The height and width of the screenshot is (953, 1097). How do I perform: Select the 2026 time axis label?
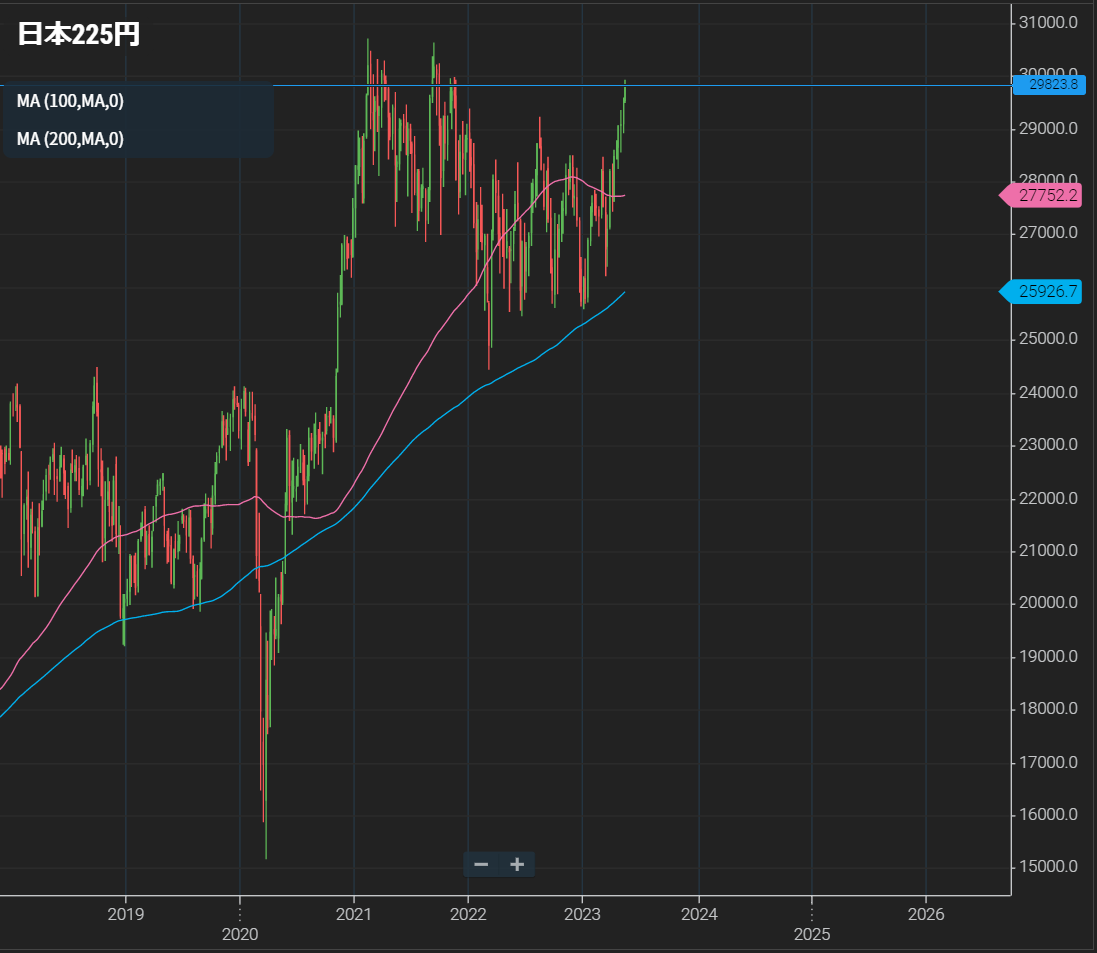pyautogui.click(x=926, y=914)
